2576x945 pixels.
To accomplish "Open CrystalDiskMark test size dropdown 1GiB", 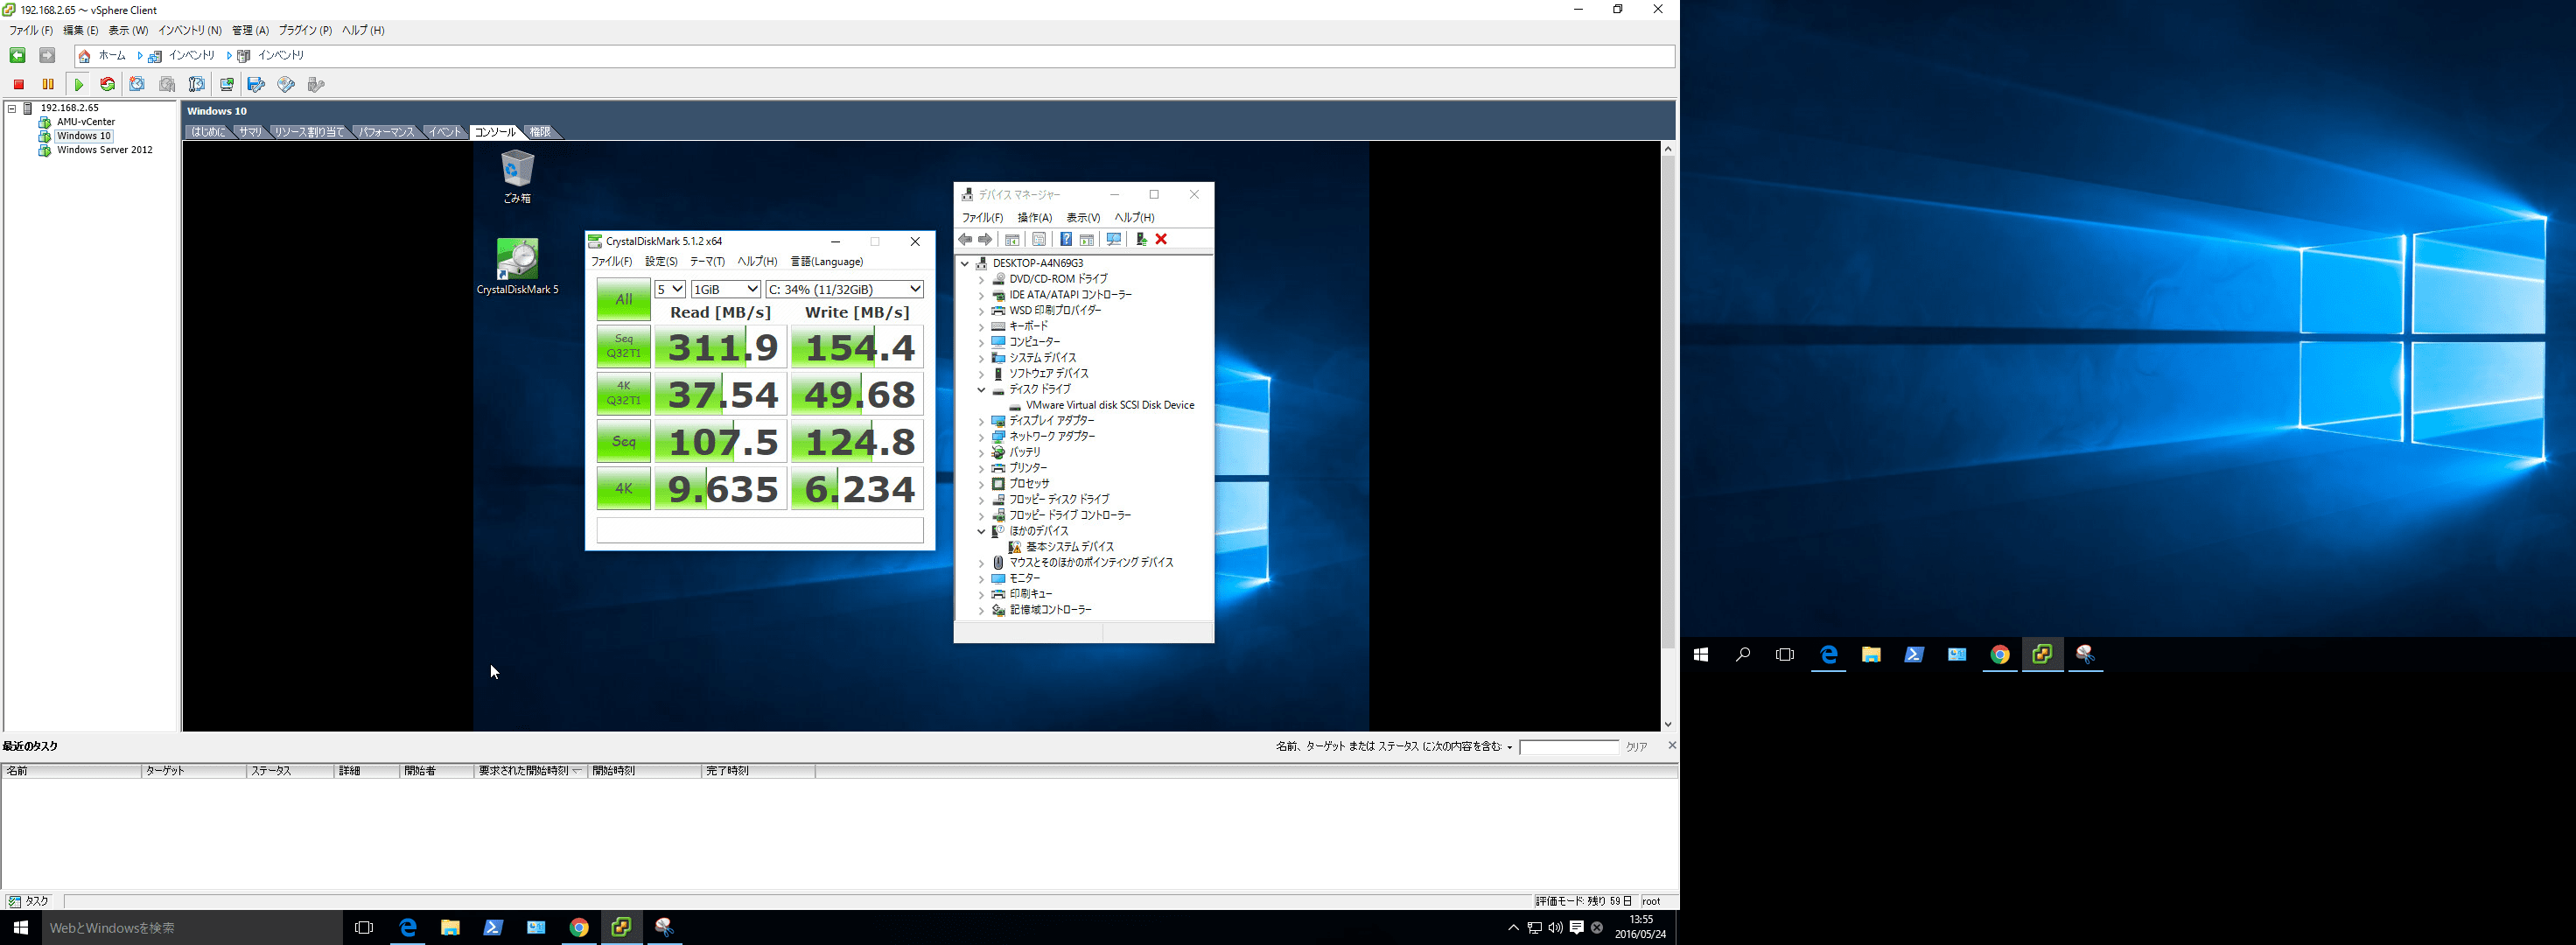I will tap(726, 289).
